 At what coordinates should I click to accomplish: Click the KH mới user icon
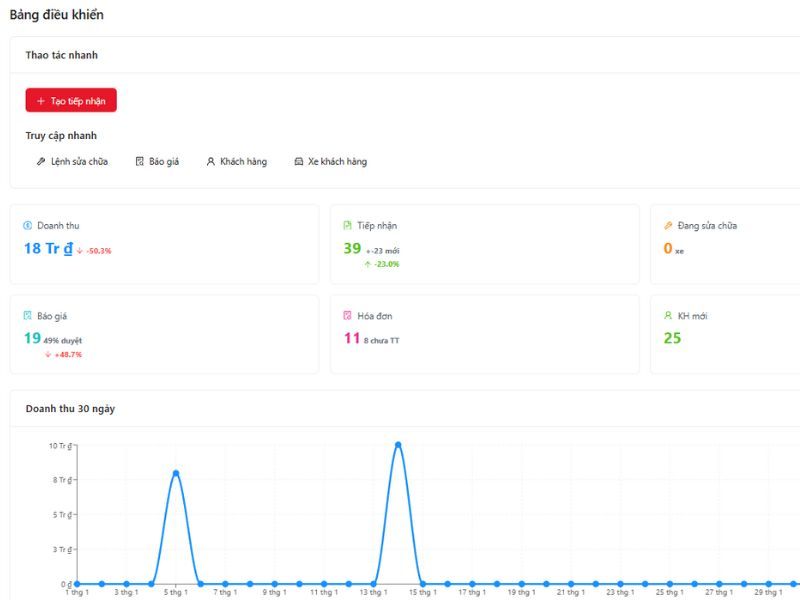pos(668,316)
